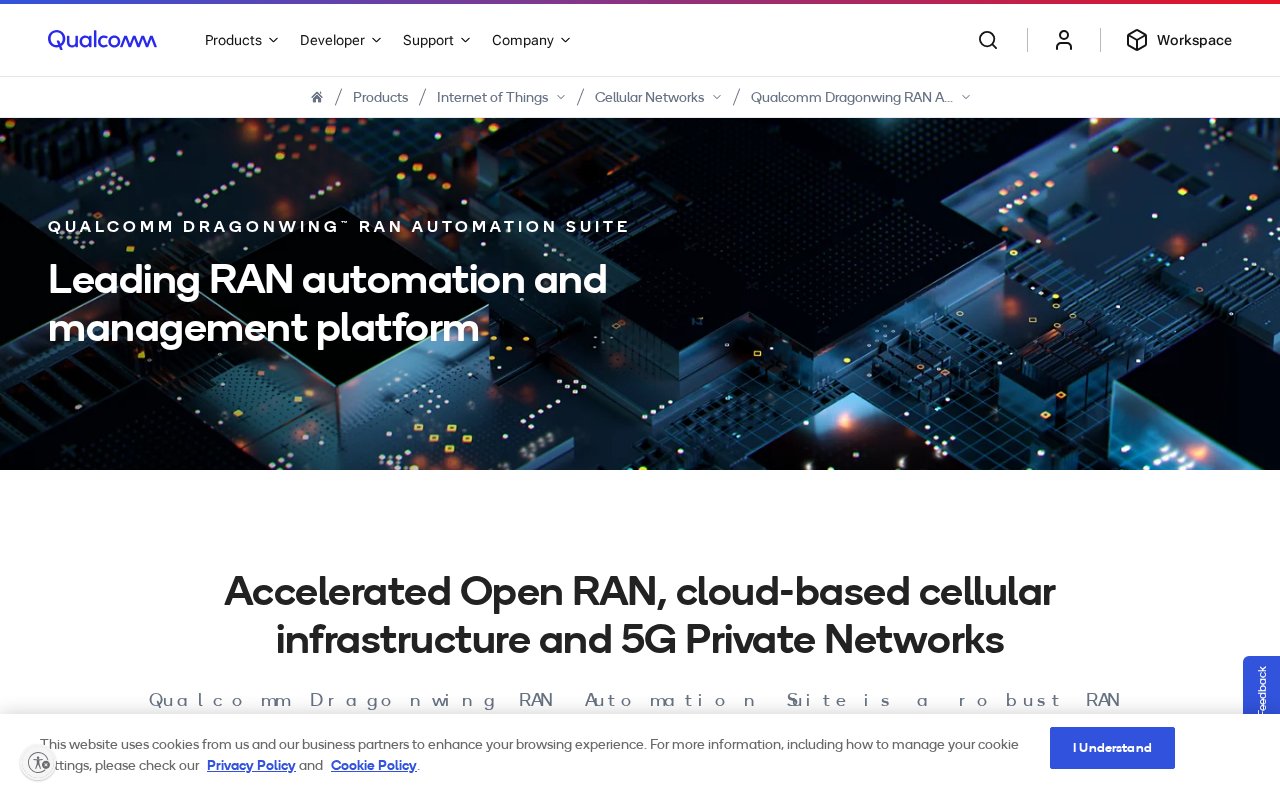Click 'Accelerated Open RAN' section heading
The height and width of the screenshot is (800, 1280).
pyautogui.click(x=640, y=615)
